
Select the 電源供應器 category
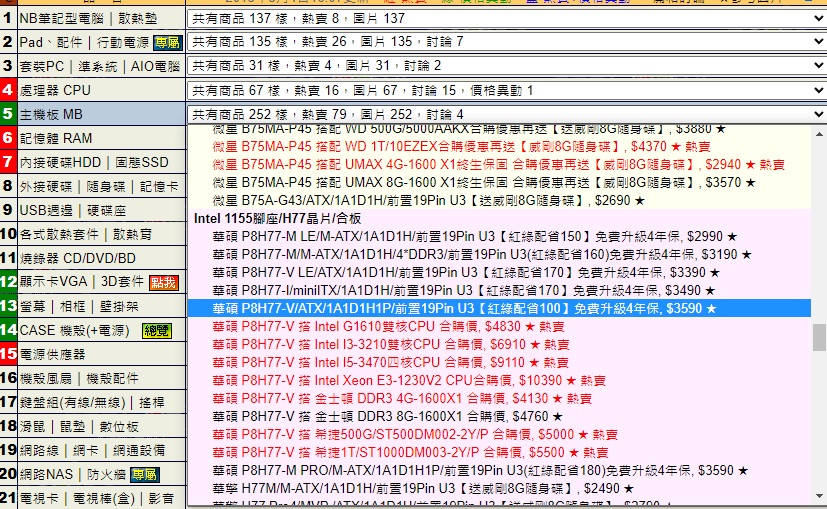52,354
